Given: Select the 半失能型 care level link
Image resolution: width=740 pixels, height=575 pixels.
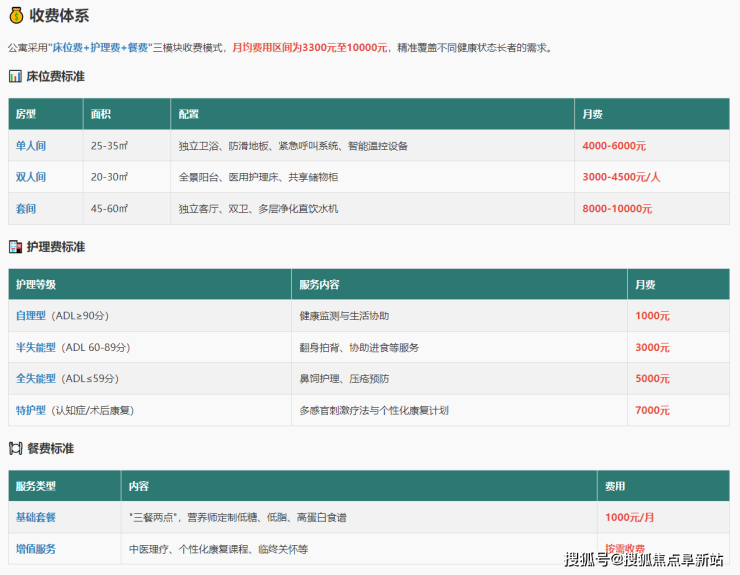Looking at the screenshot, I should click(36, 347).
